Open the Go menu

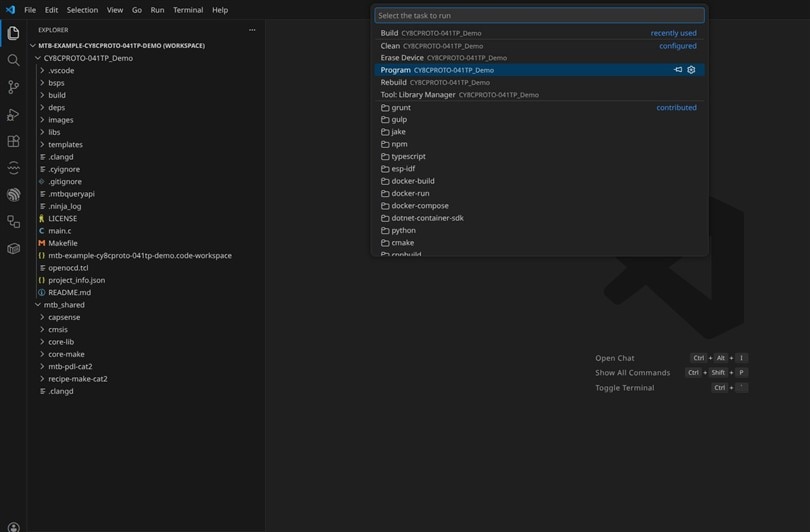click(136, 10)
